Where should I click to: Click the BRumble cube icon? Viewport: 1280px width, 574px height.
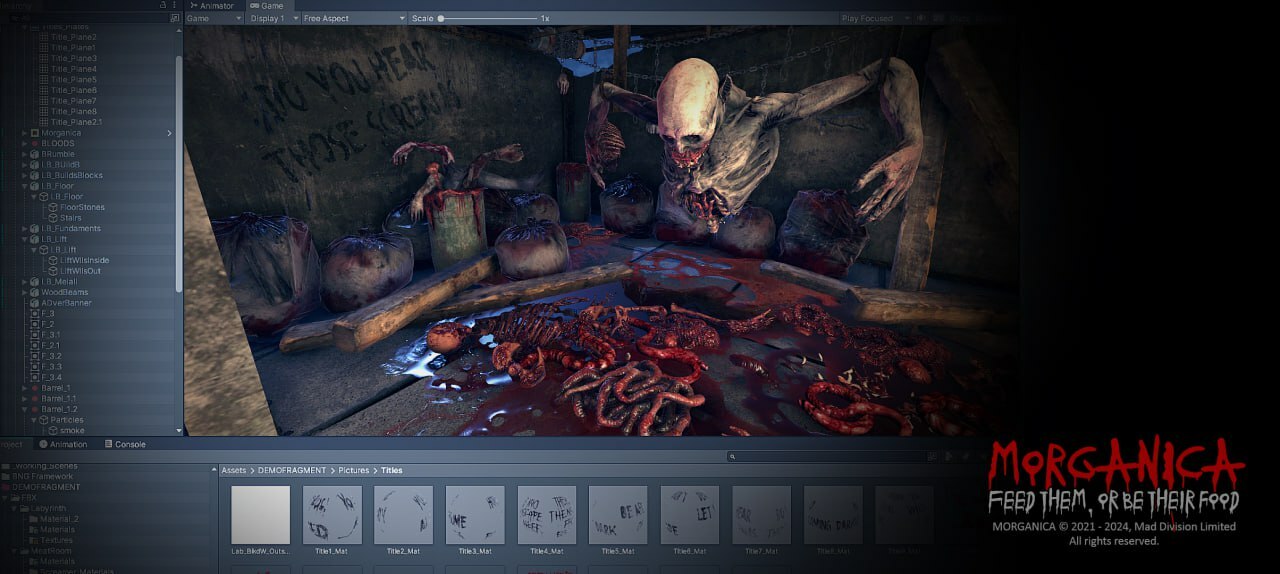click(35, 154)
